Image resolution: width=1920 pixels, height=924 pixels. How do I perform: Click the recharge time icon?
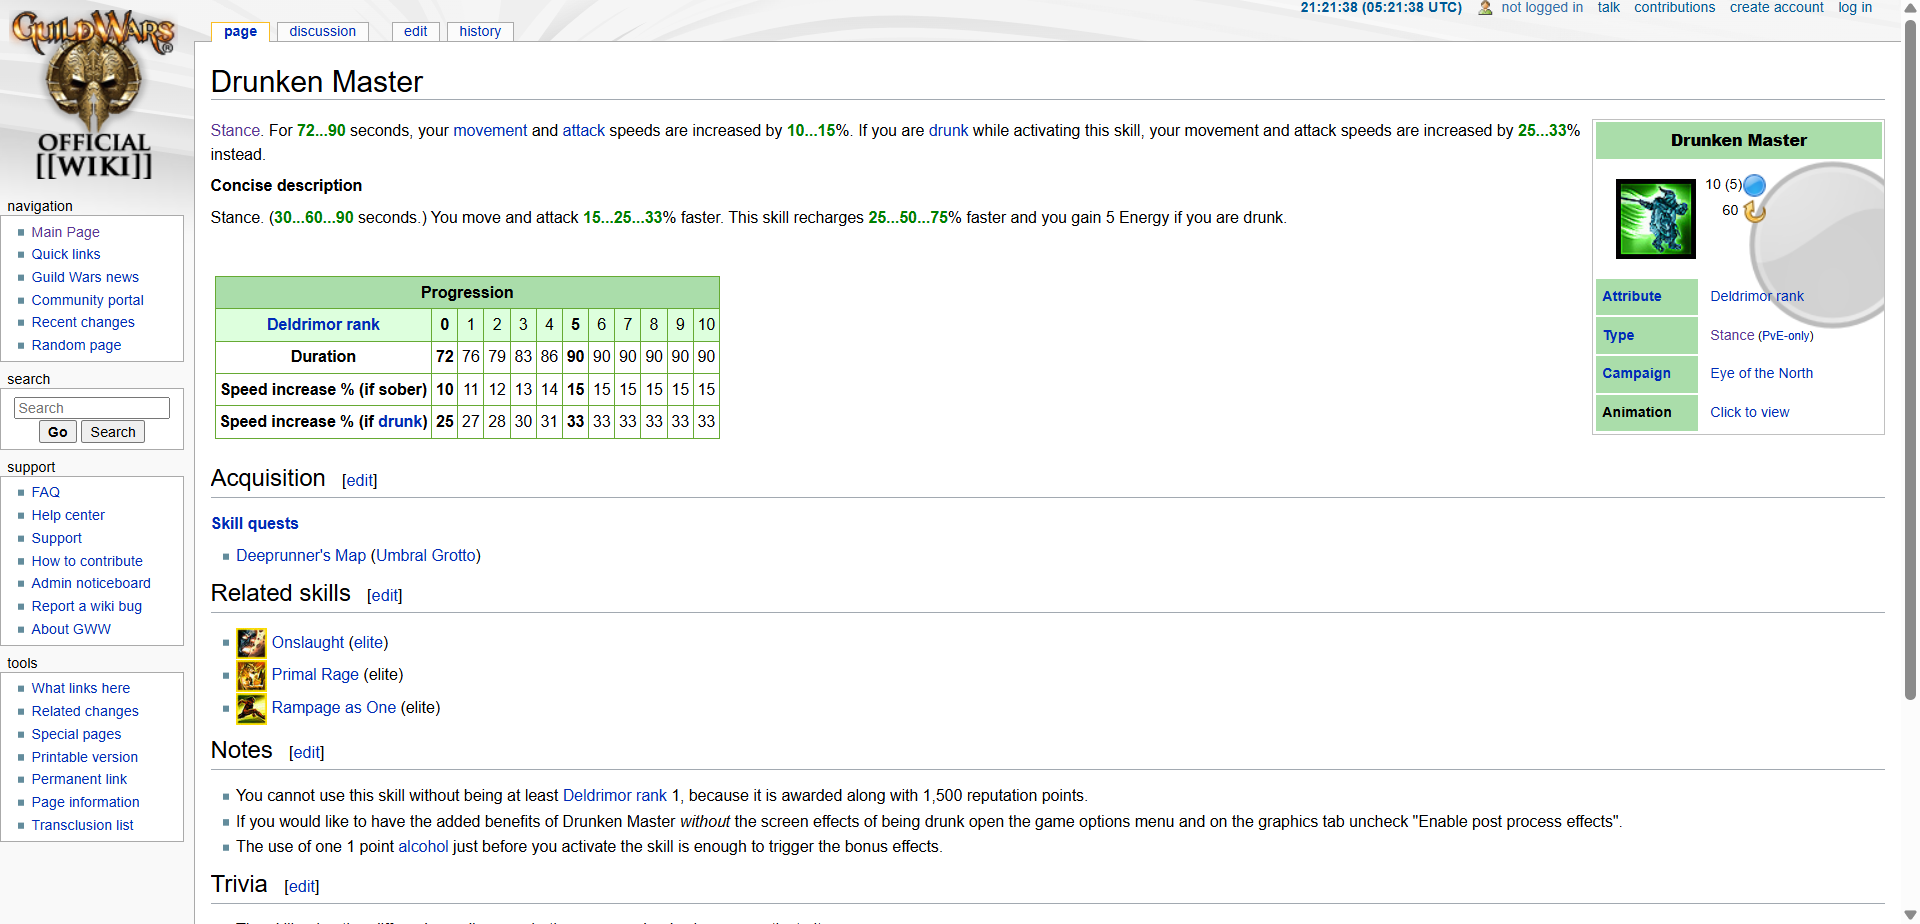[1754, 211]
